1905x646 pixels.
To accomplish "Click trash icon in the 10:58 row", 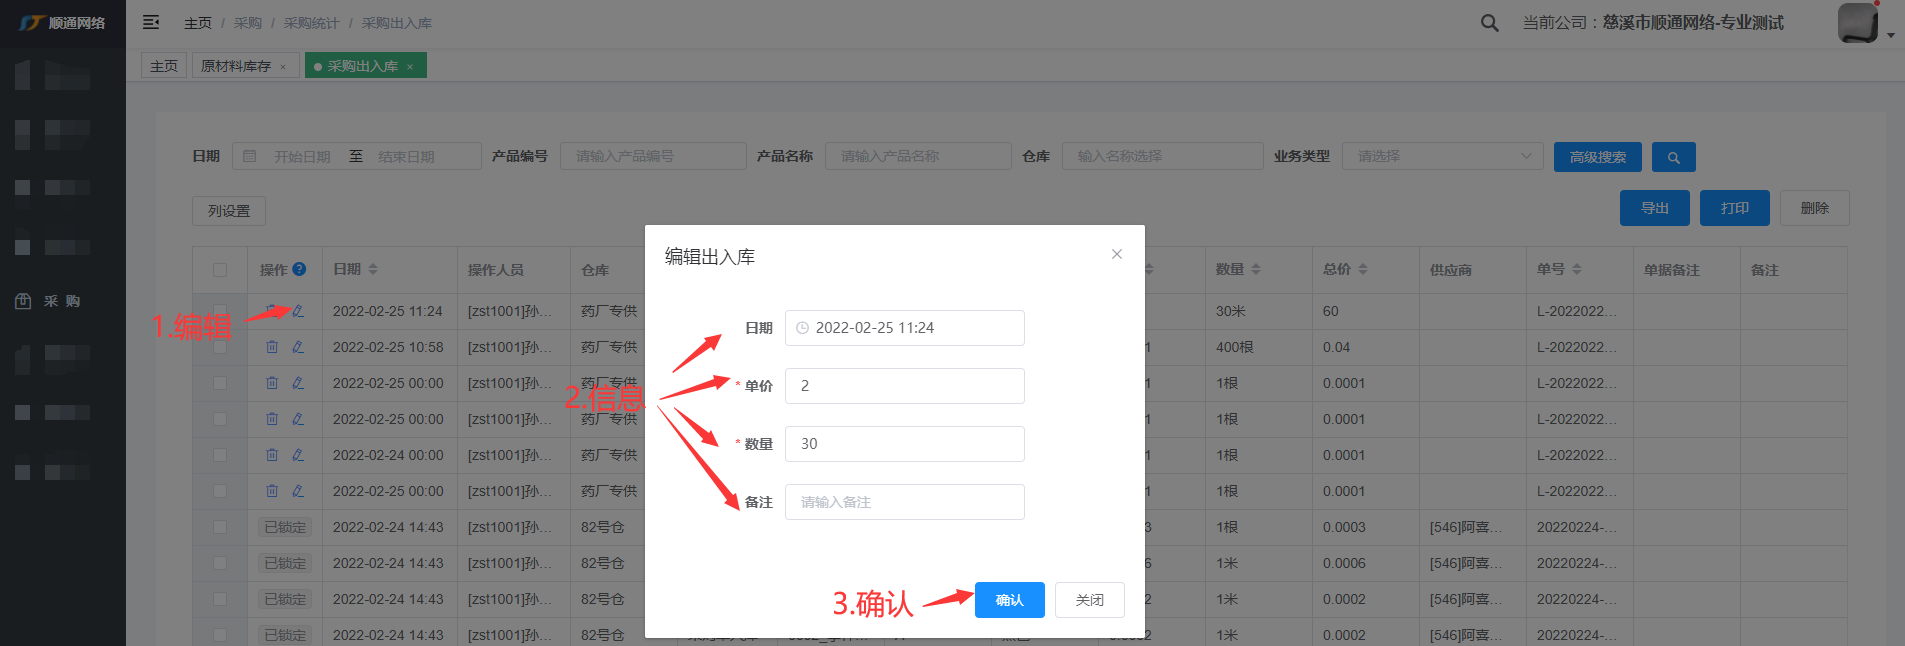I will pos(272,347).
